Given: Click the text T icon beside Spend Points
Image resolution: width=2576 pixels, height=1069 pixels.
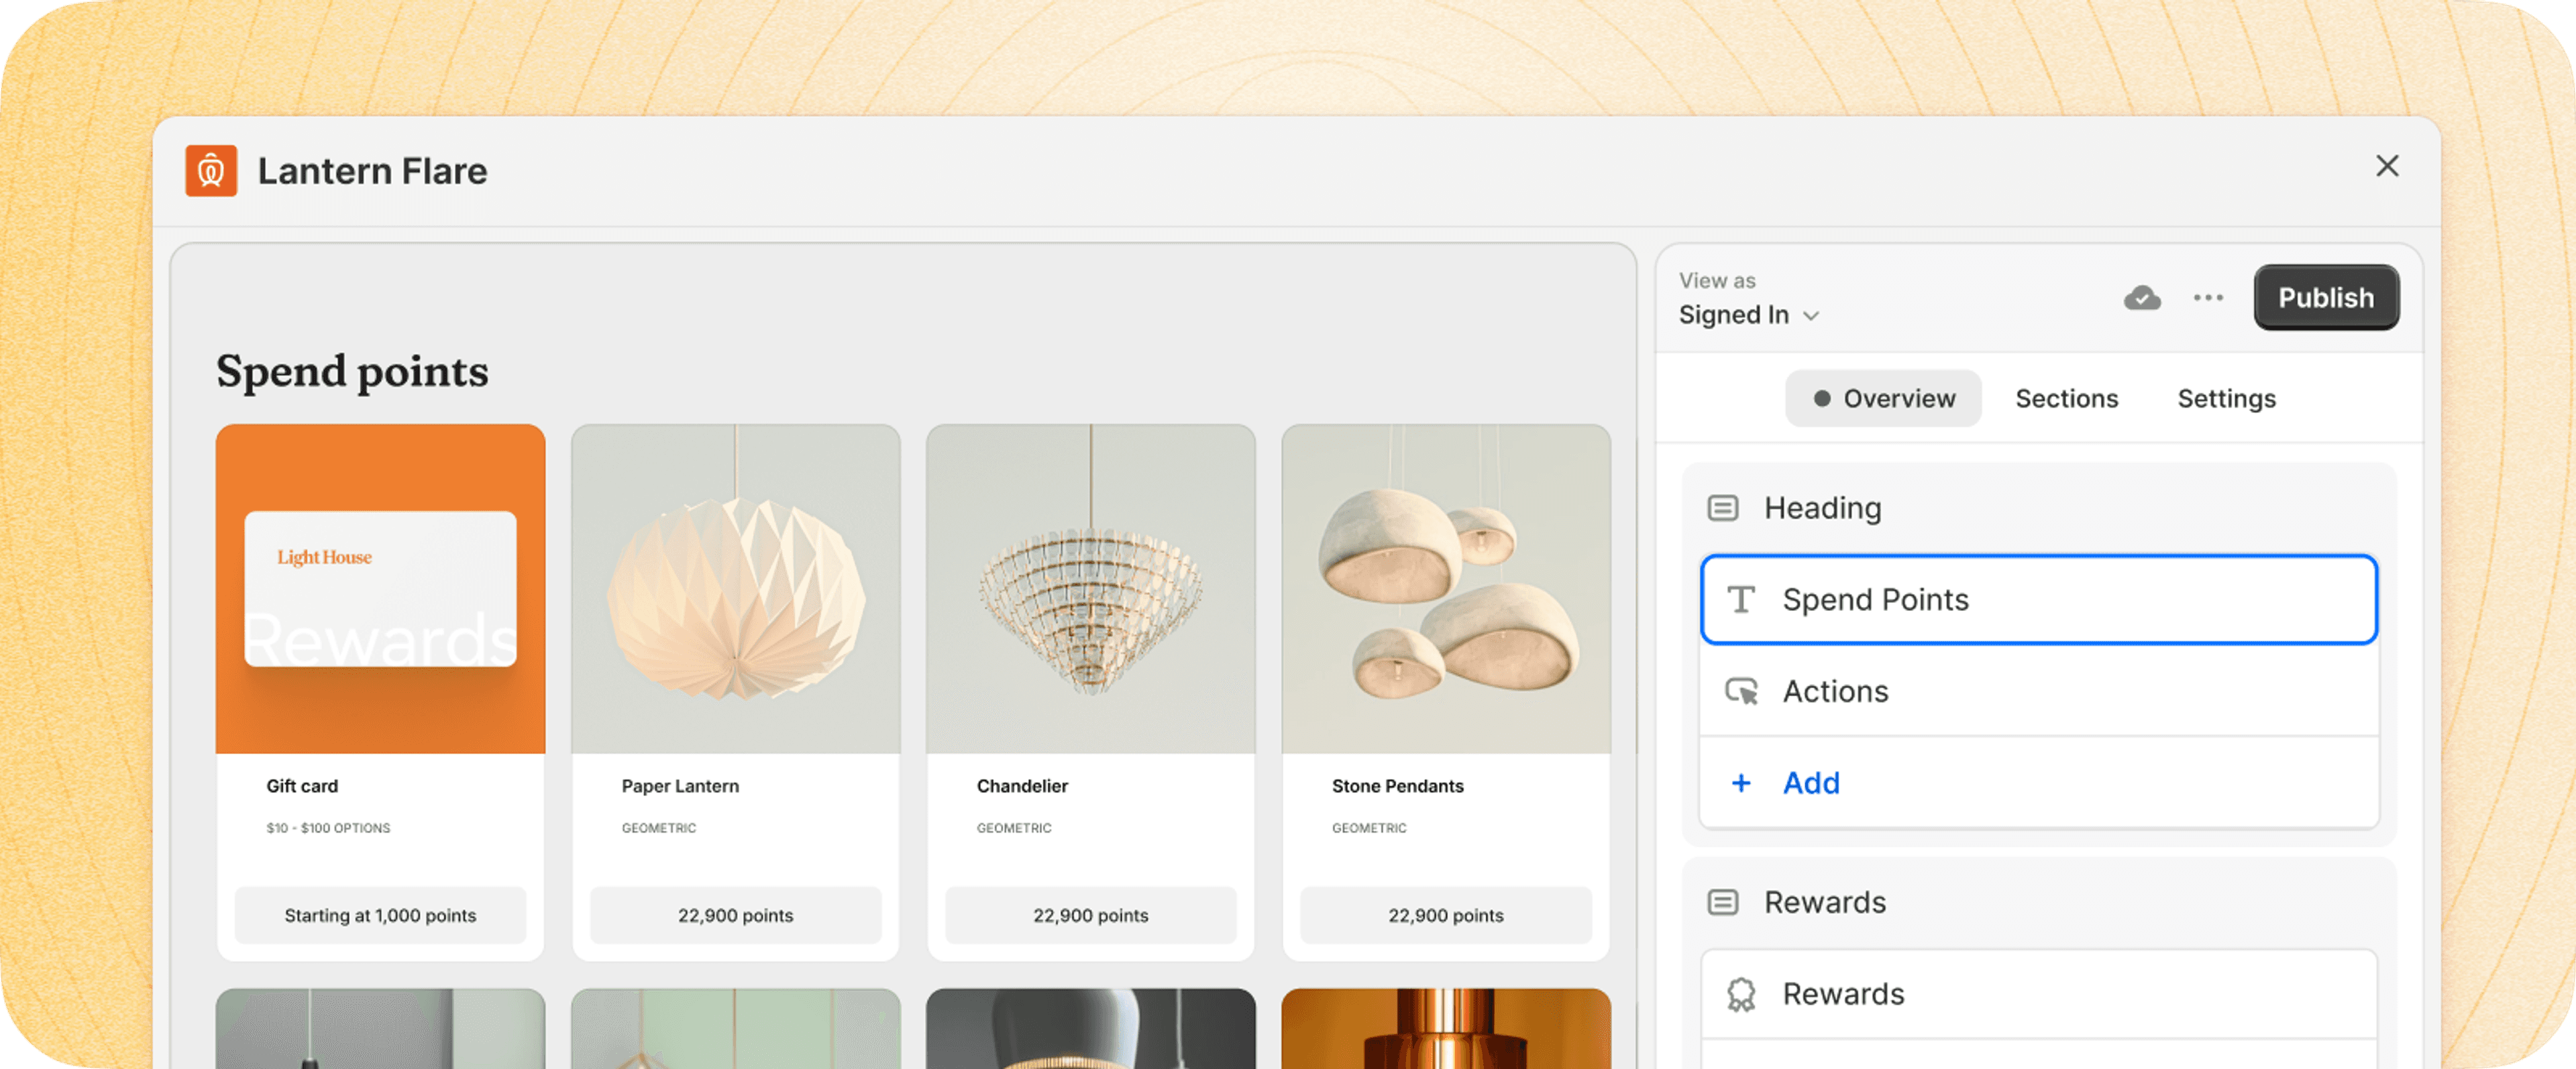Looking at the screenshot, I should pyautogui.click(x=1741, y=600).
